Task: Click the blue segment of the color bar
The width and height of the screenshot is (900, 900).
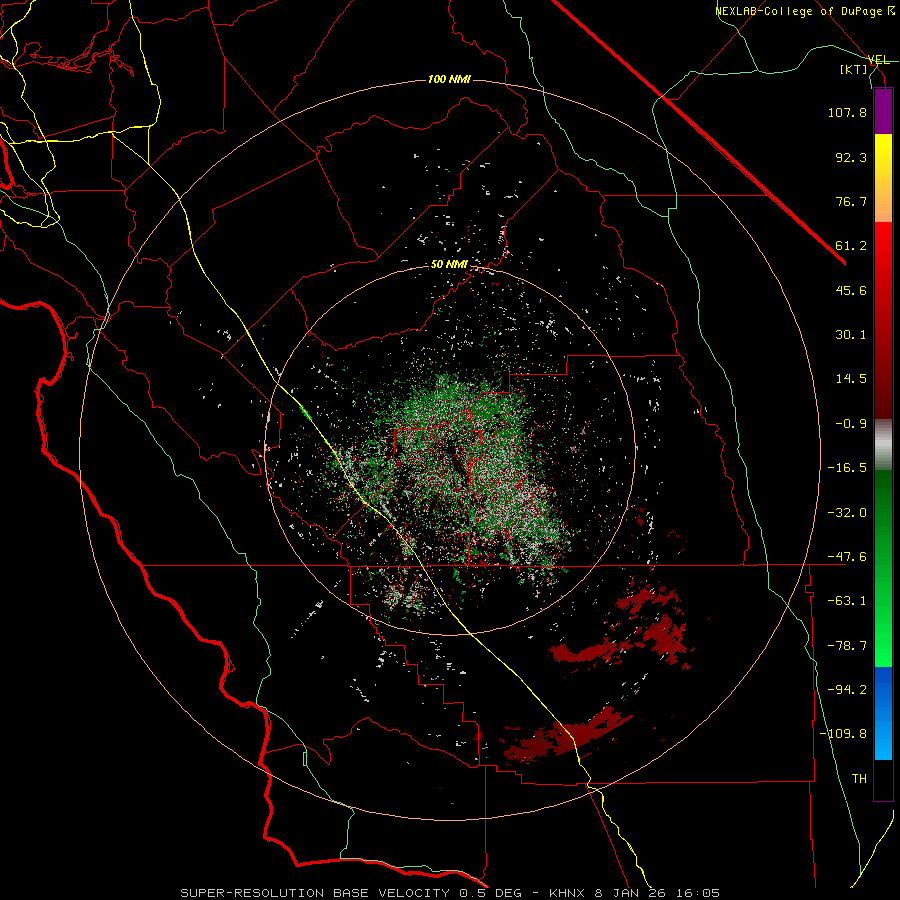Action: pos(883,713)
